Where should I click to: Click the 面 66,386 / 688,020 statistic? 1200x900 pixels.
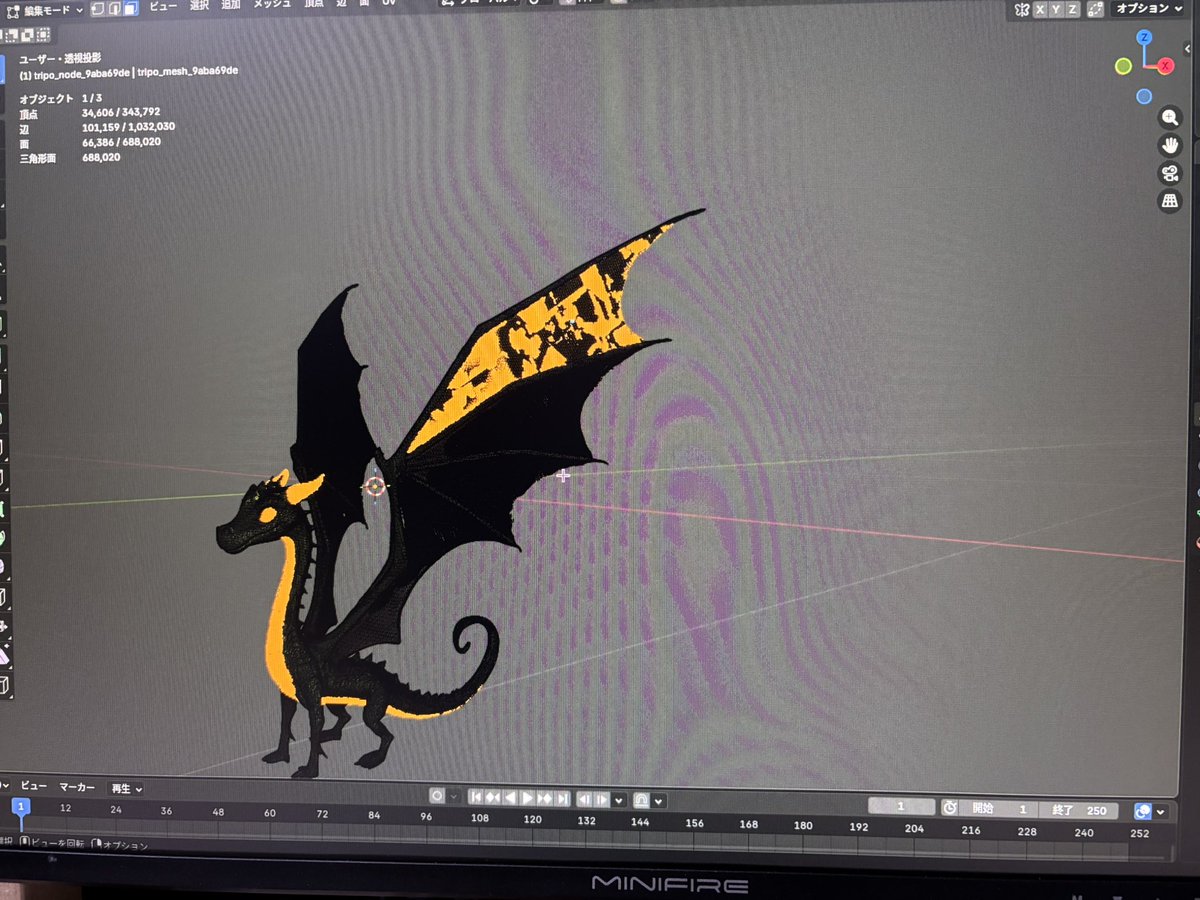coord(90,142)
